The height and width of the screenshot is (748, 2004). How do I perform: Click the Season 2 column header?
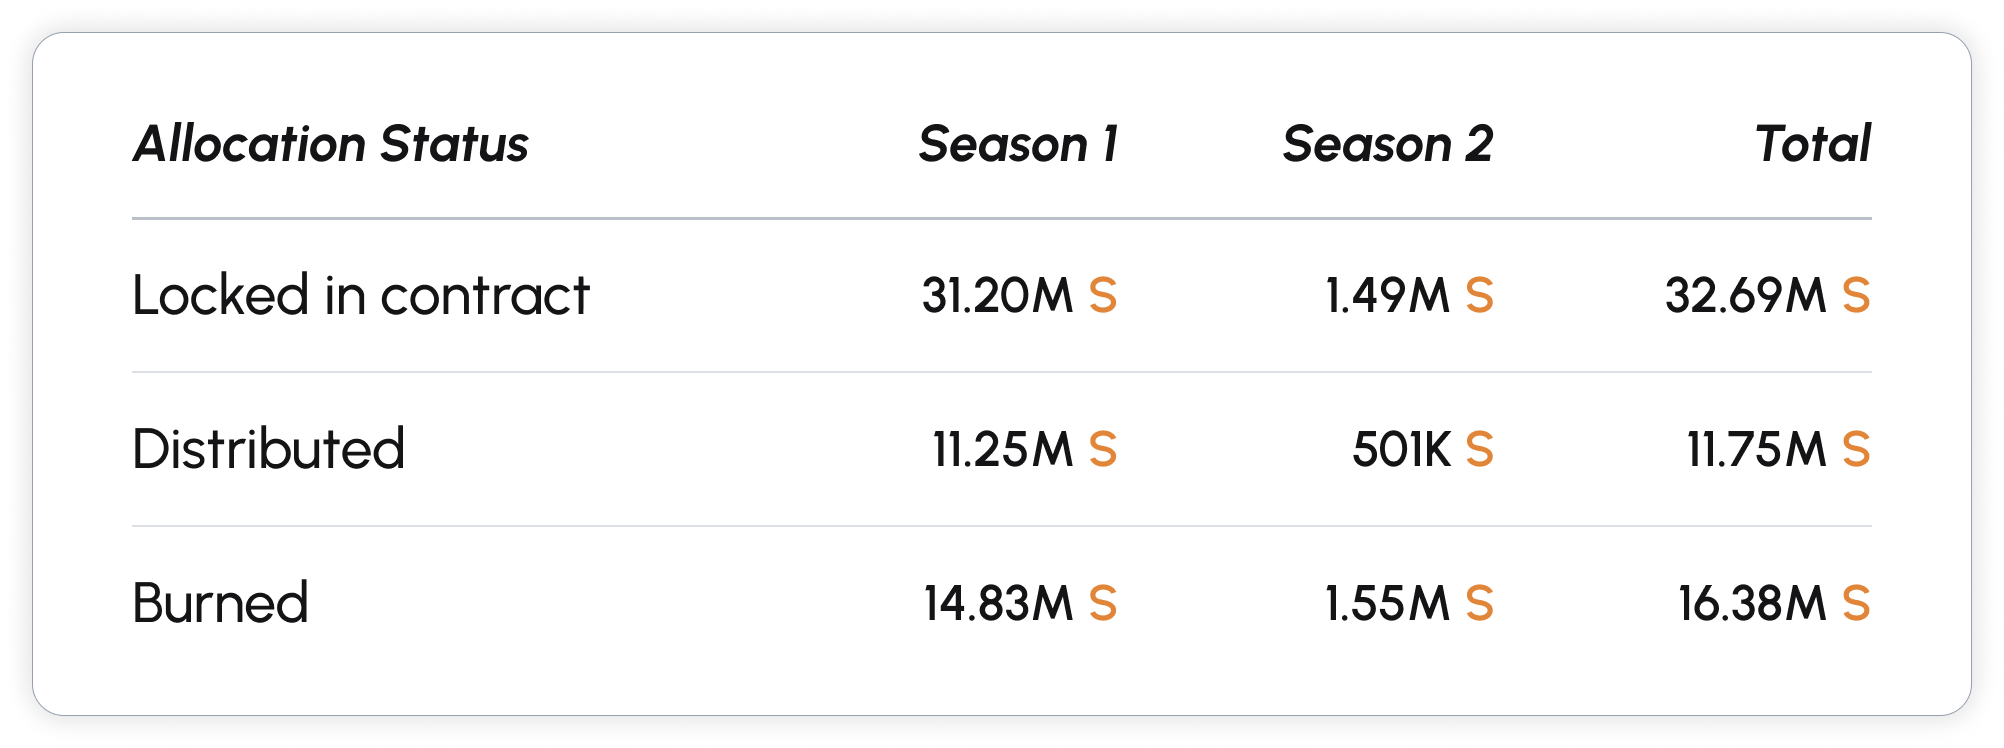point(1388,144)
